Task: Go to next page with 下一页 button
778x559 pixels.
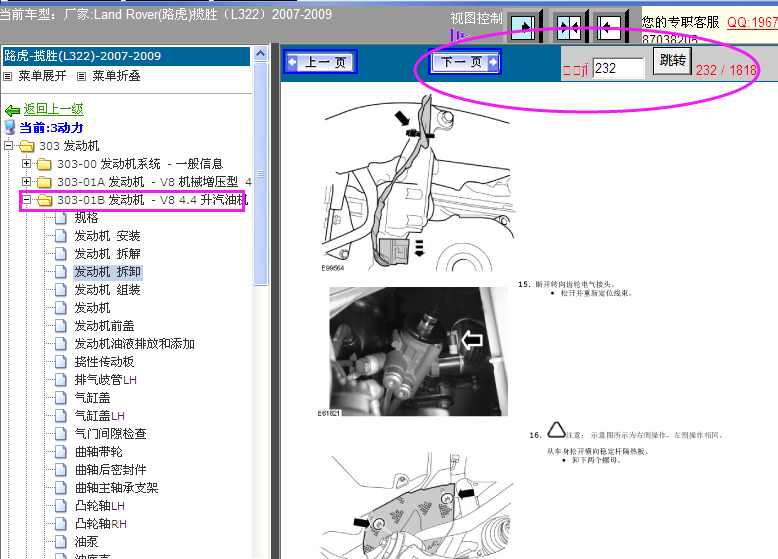Action: pyautogui.click(x=465, y=62)
